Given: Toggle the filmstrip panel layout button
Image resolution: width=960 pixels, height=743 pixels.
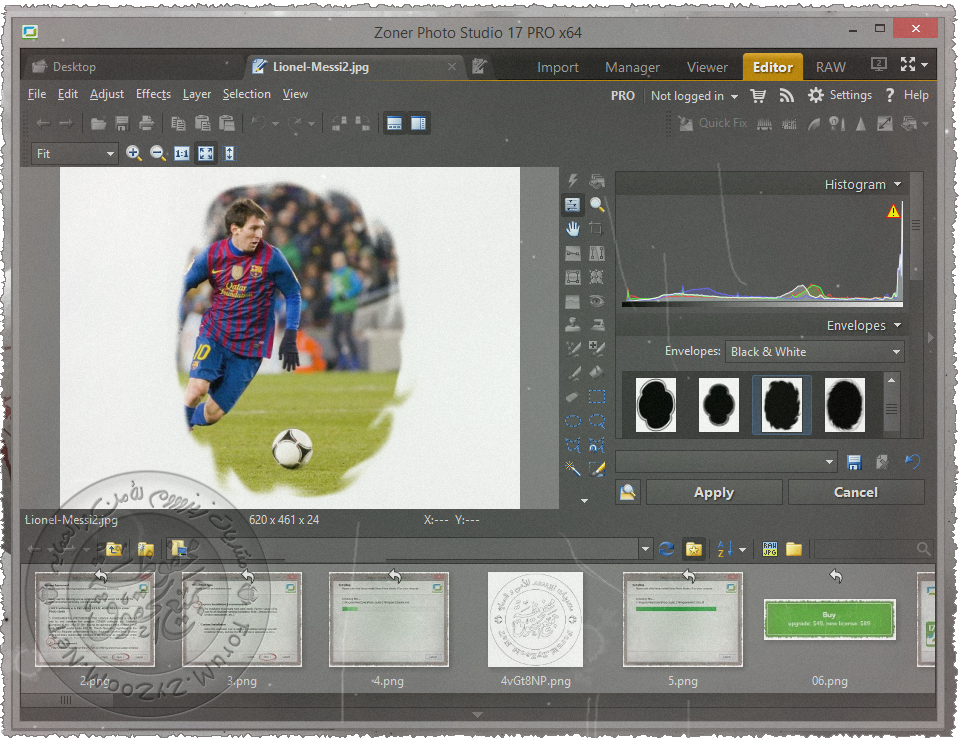Looking at the screenshot, I should 394,124.
